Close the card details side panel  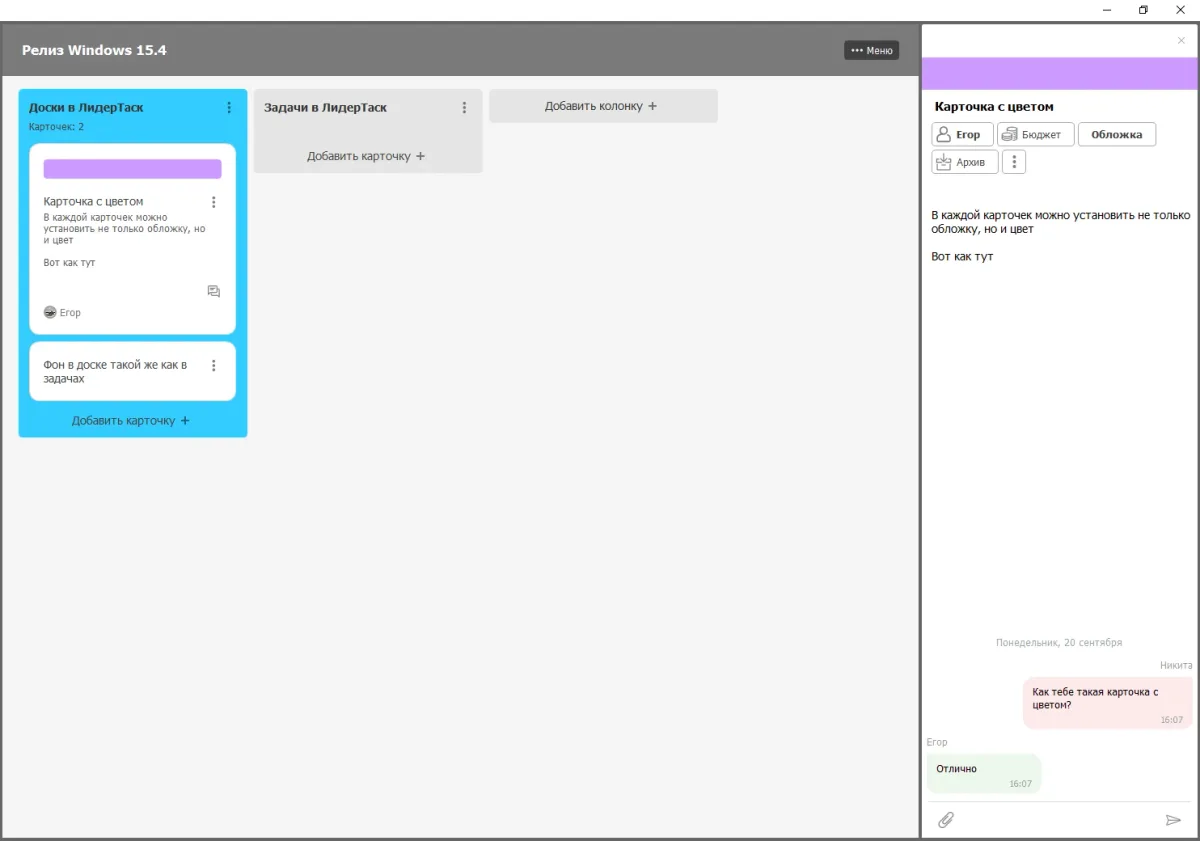tap(1181, 41)
